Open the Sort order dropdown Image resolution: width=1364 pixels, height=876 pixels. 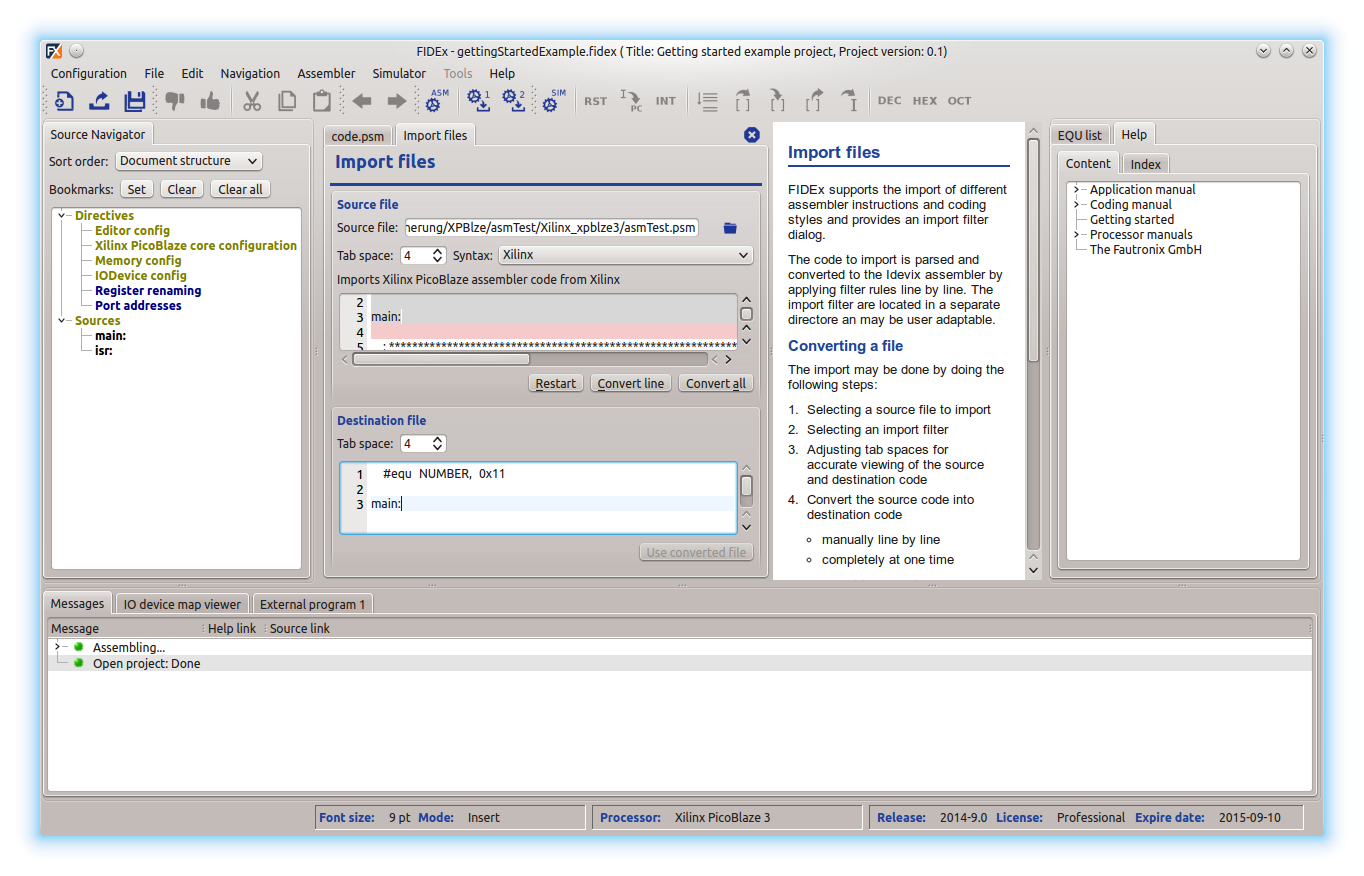[189, 161]
